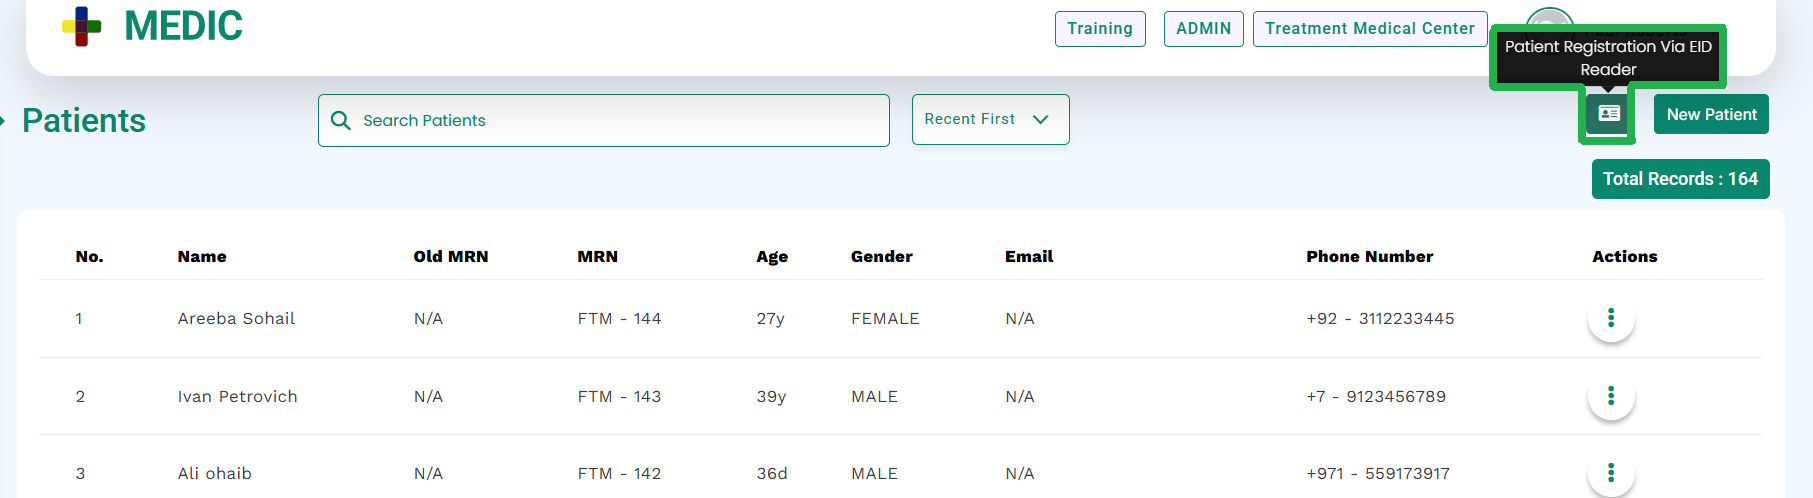
Task: Open actions menu for Ali ohaib
Action: 1610,473
